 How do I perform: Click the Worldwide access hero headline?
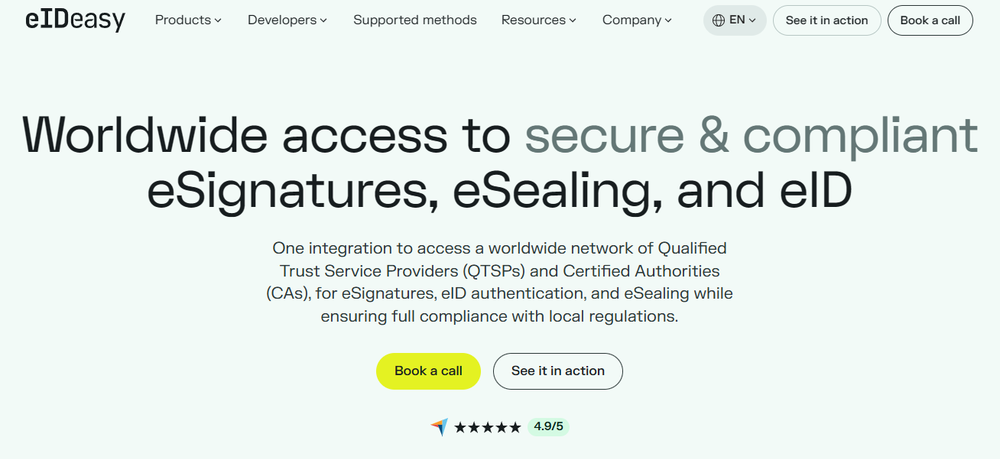click(x=500, y=163)
